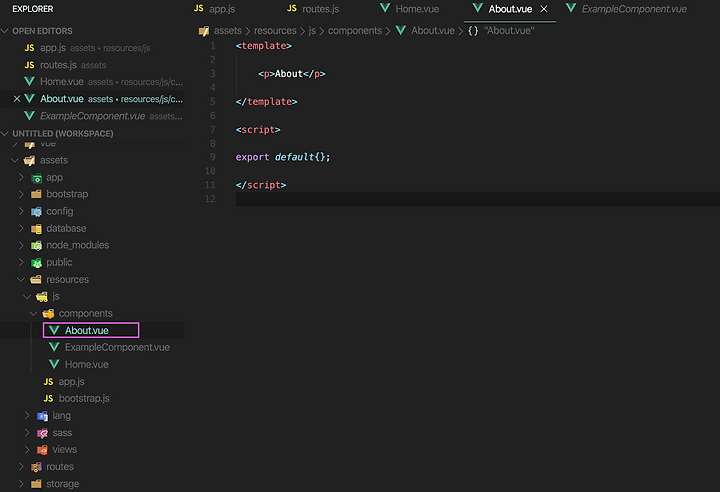Viewport: 720px width, 492px height.
Task: Expand the config folder chevron
Action: pyautogui.click(x=21, y=211)
